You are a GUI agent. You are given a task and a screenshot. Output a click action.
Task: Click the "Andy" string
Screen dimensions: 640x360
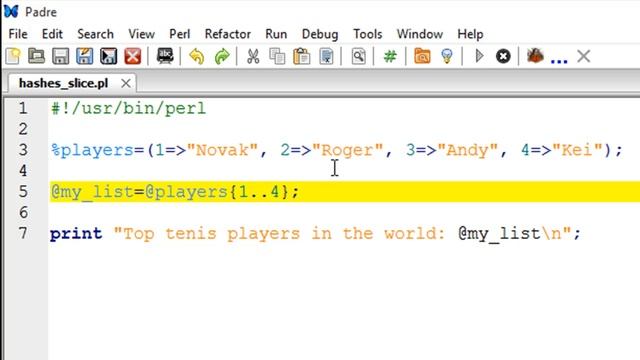pyautogui.click(x=468, y=150)
